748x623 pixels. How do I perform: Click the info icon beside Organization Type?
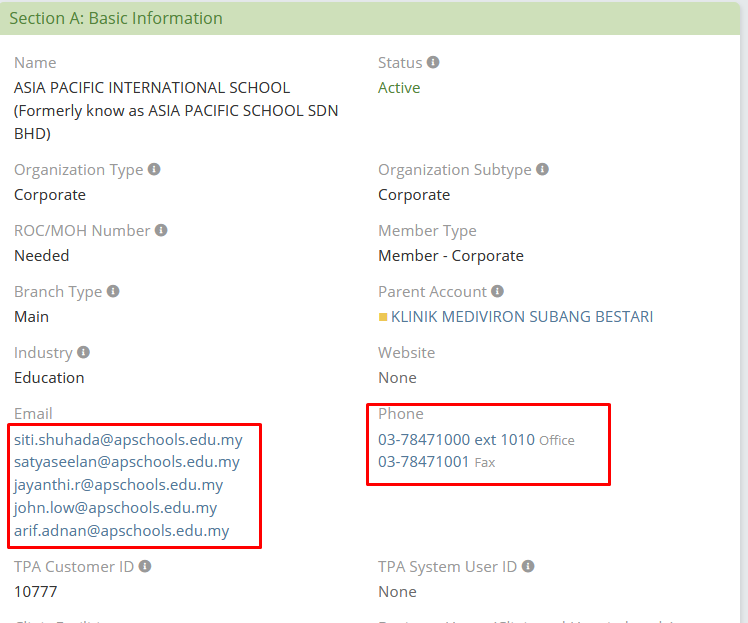pyautogui.click(x=154, y=169)
